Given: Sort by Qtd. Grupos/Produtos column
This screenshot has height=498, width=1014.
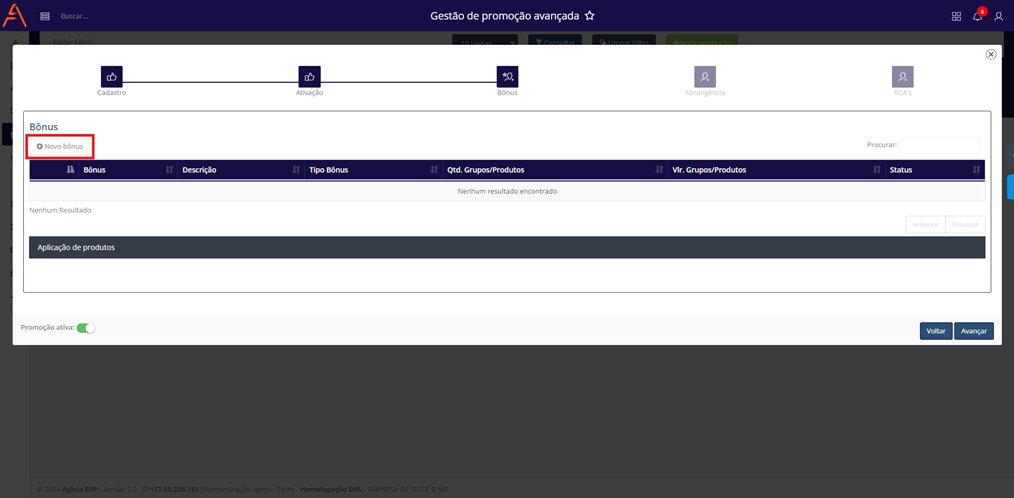Looking at the screenshot, I should coord(554,170).
